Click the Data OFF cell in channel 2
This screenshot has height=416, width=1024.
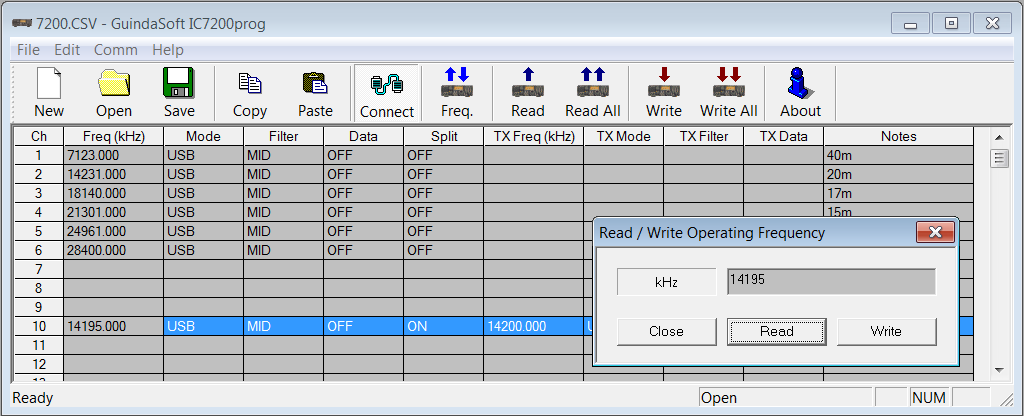pyautogui.click(x=364, y=174)
